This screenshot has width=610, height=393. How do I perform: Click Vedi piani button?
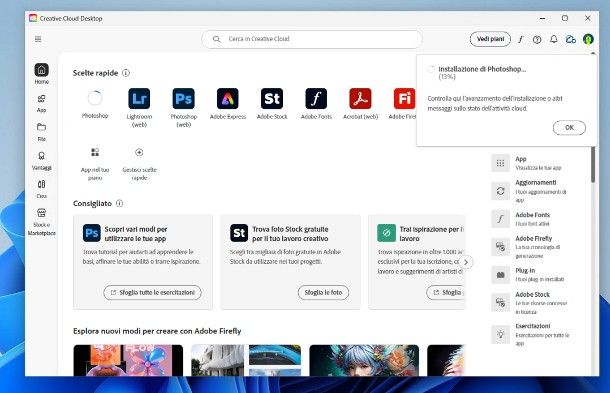click(490, 39)
